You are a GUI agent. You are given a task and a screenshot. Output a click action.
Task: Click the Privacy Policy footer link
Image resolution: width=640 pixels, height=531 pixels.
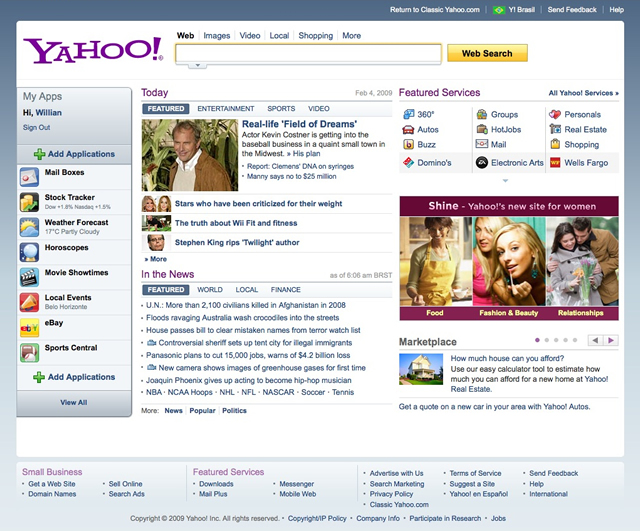click(x=391, y=494)
